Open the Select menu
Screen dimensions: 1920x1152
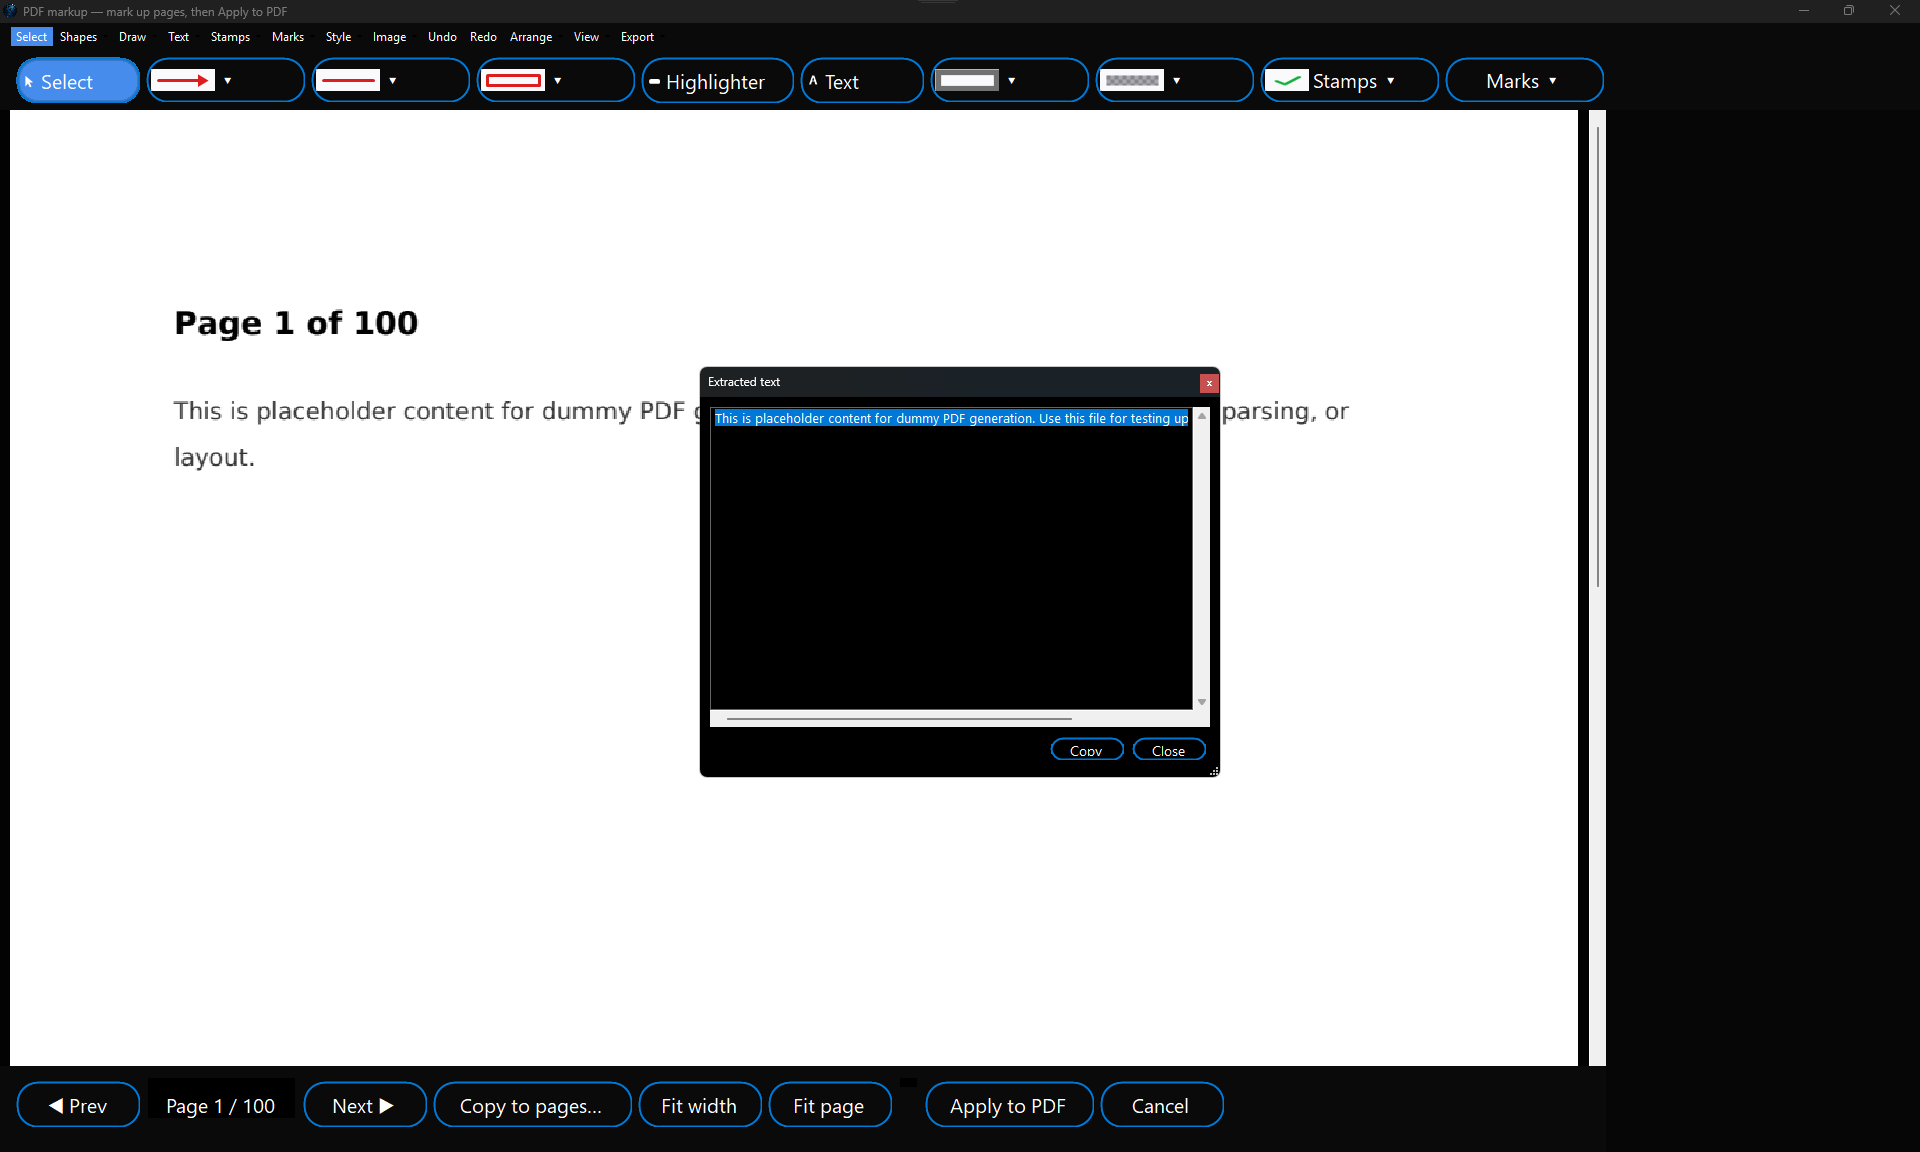(x=31, y=37)
